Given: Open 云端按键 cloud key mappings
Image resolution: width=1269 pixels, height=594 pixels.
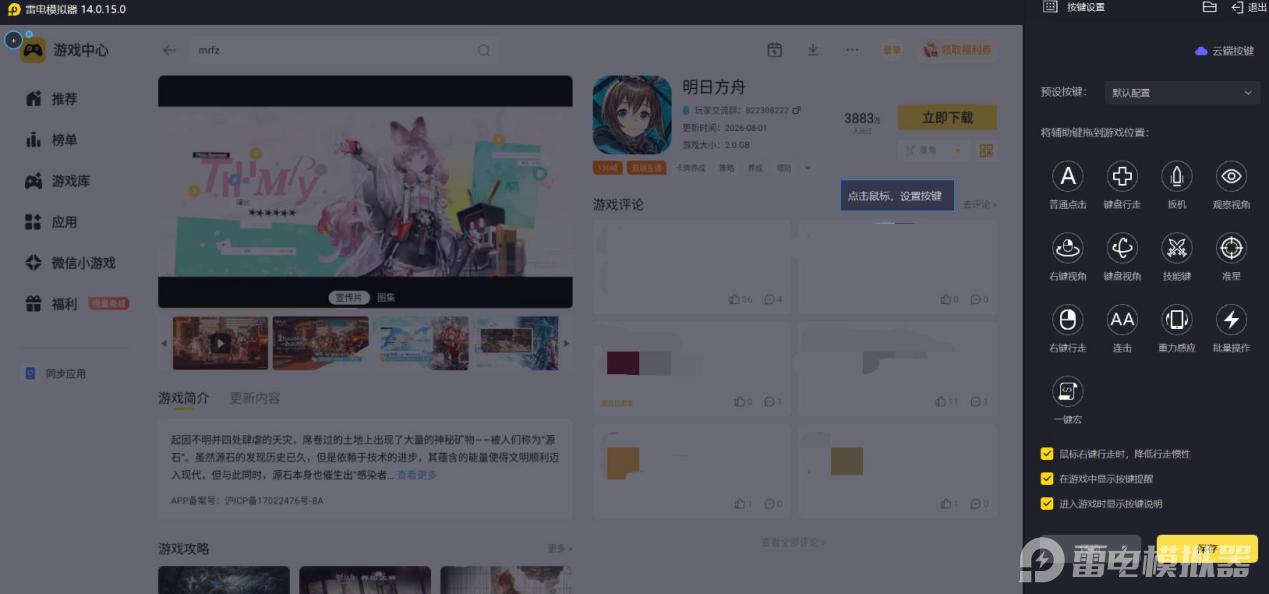Looking at the screenshot, I should coord(1225,50).
